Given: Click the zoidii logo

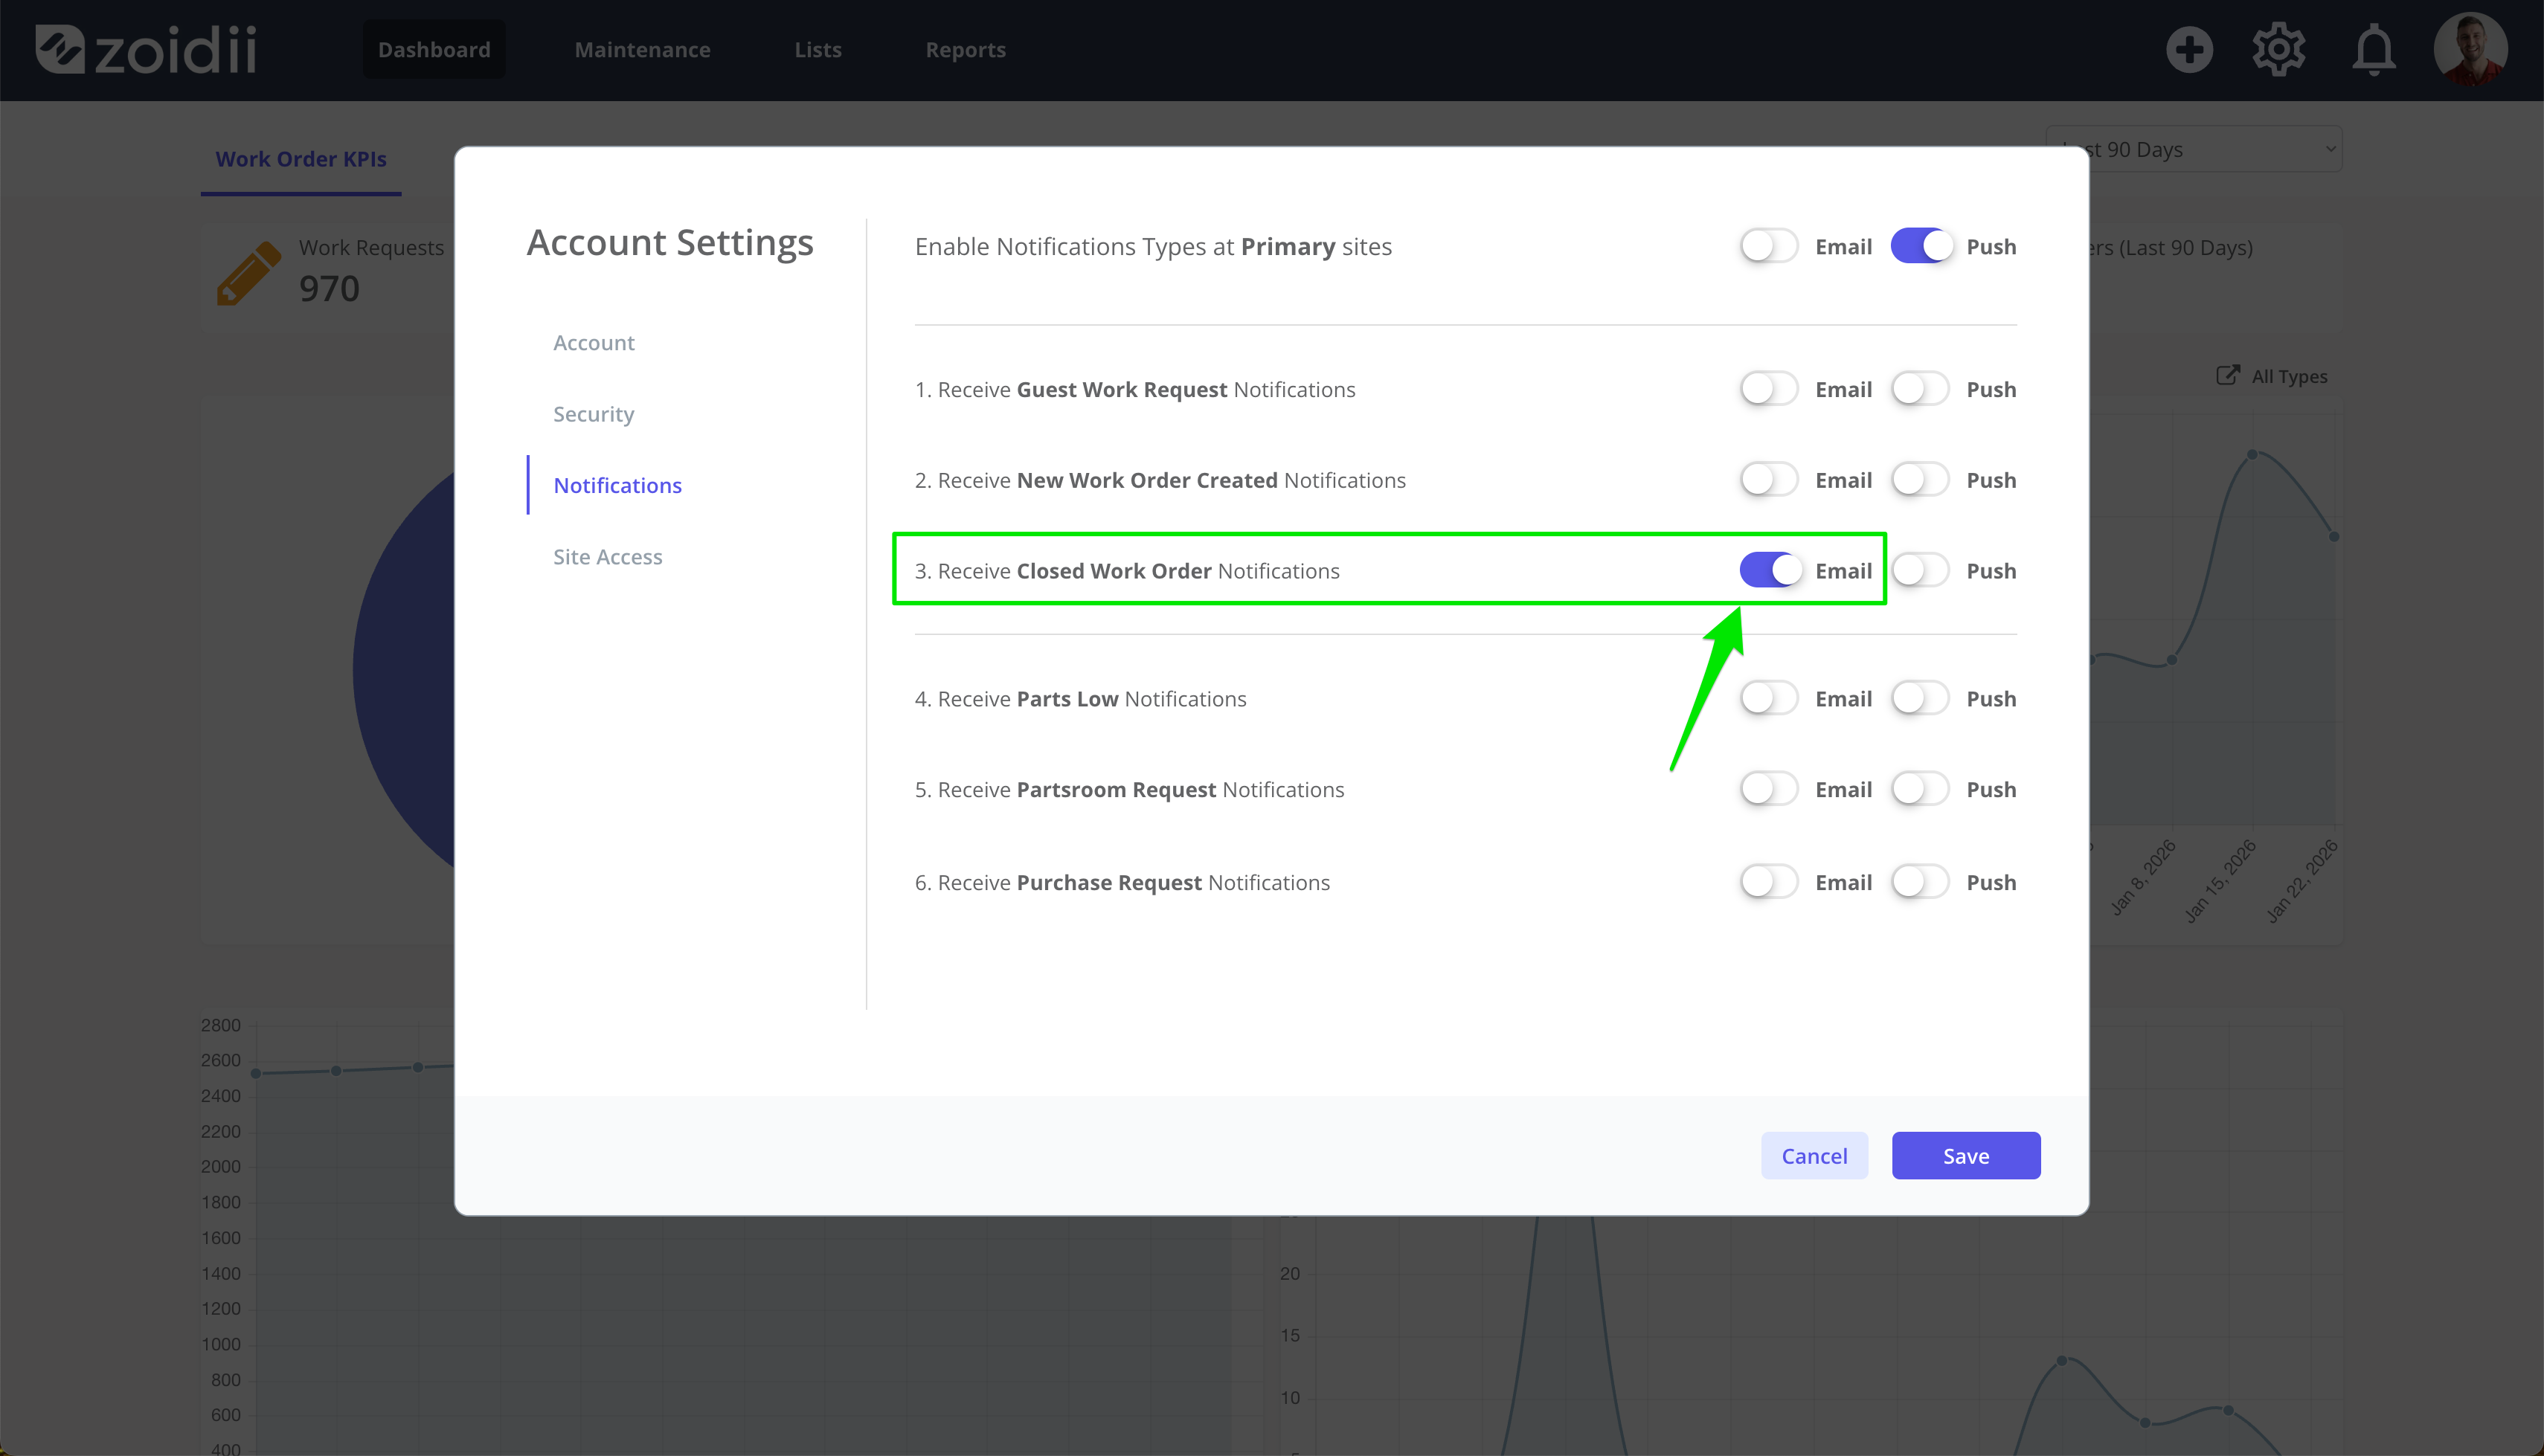Looking at the screenshot, I should point(146,50).
